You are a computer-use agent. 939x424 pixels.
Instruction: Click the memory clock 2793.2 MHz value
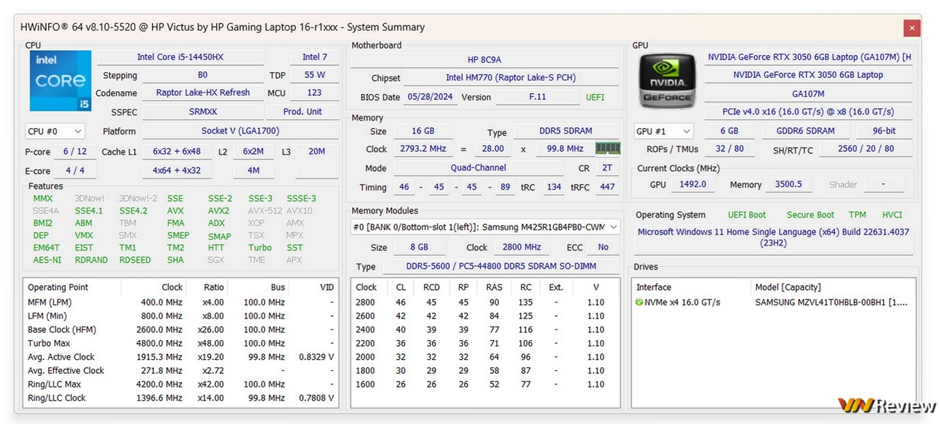[x=423, y=149]
